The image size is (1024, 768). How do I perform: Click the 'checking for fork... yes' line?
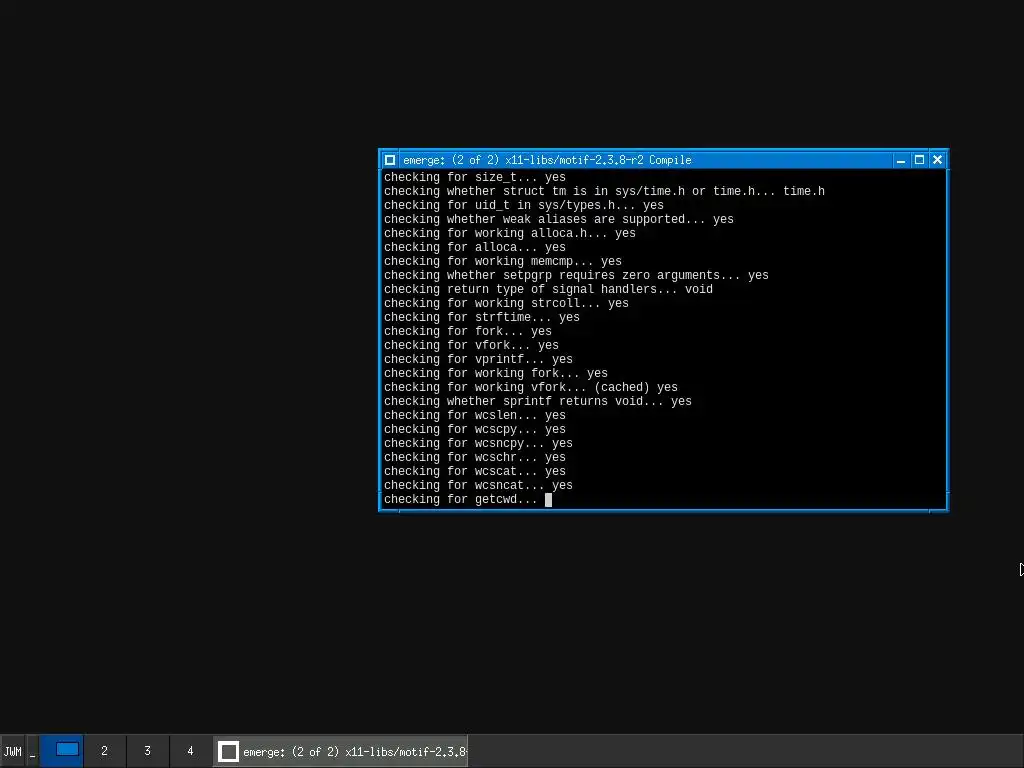(x=468, y=332)
